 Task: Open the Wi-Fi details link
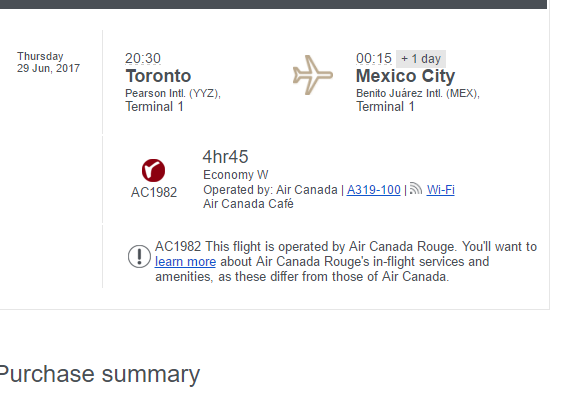(440, 190)
